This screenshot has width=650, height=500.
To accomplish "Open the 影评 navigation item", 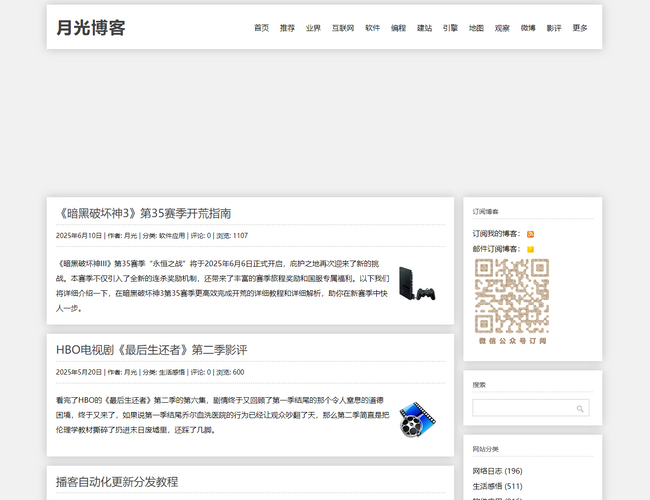I will [x=554, y=28].
